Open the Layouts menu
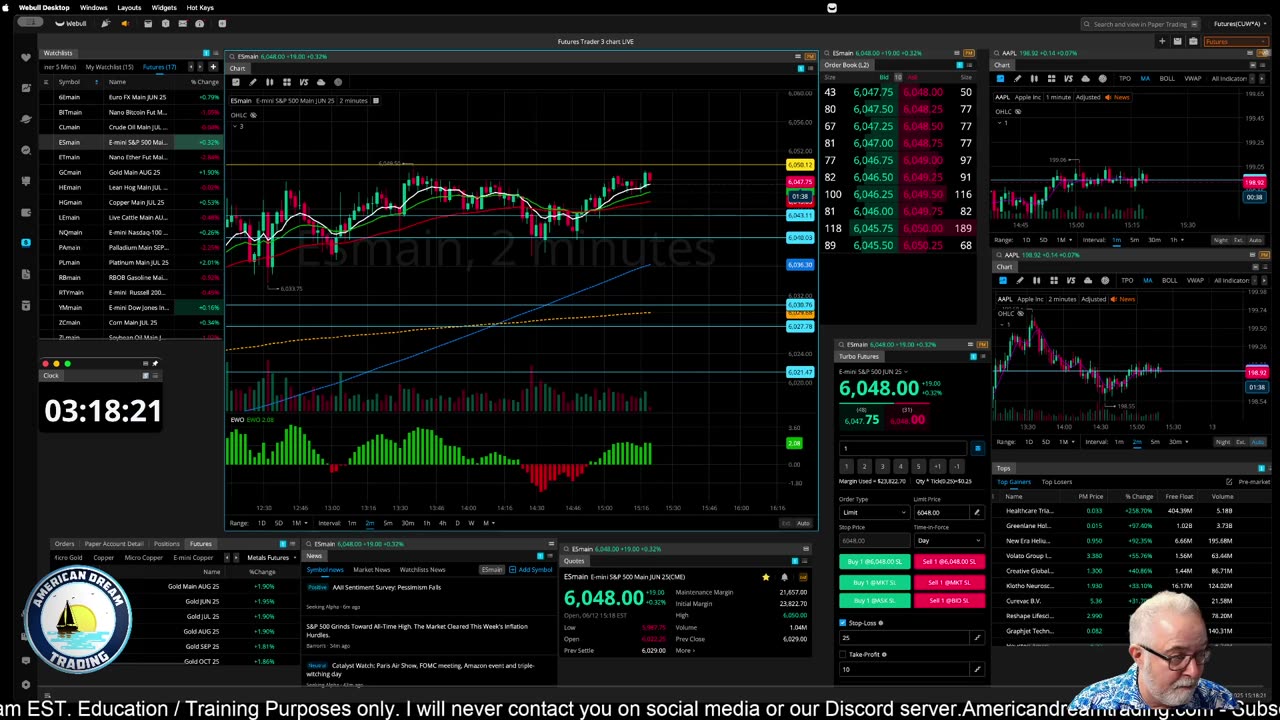This screenshot has width=1280, height=720. point(129,7)
